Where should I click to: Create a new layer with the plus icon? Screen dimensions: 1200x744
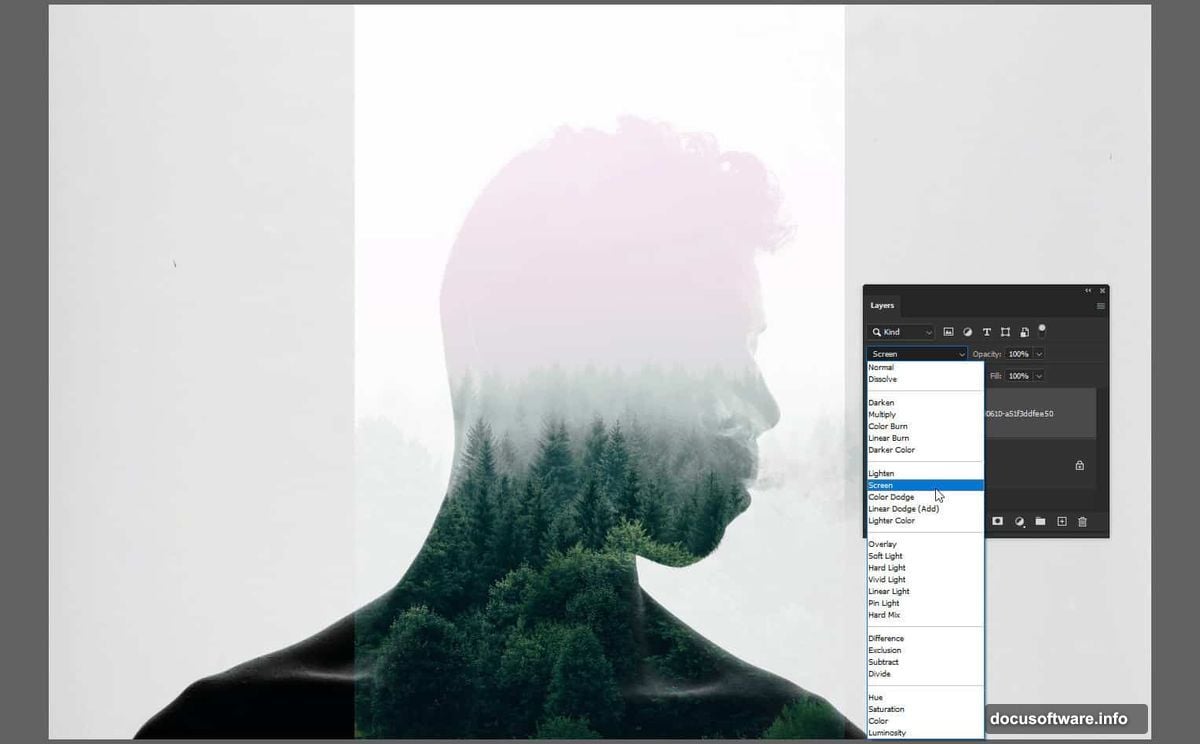pyautogui.click(x=1061, y=521)
